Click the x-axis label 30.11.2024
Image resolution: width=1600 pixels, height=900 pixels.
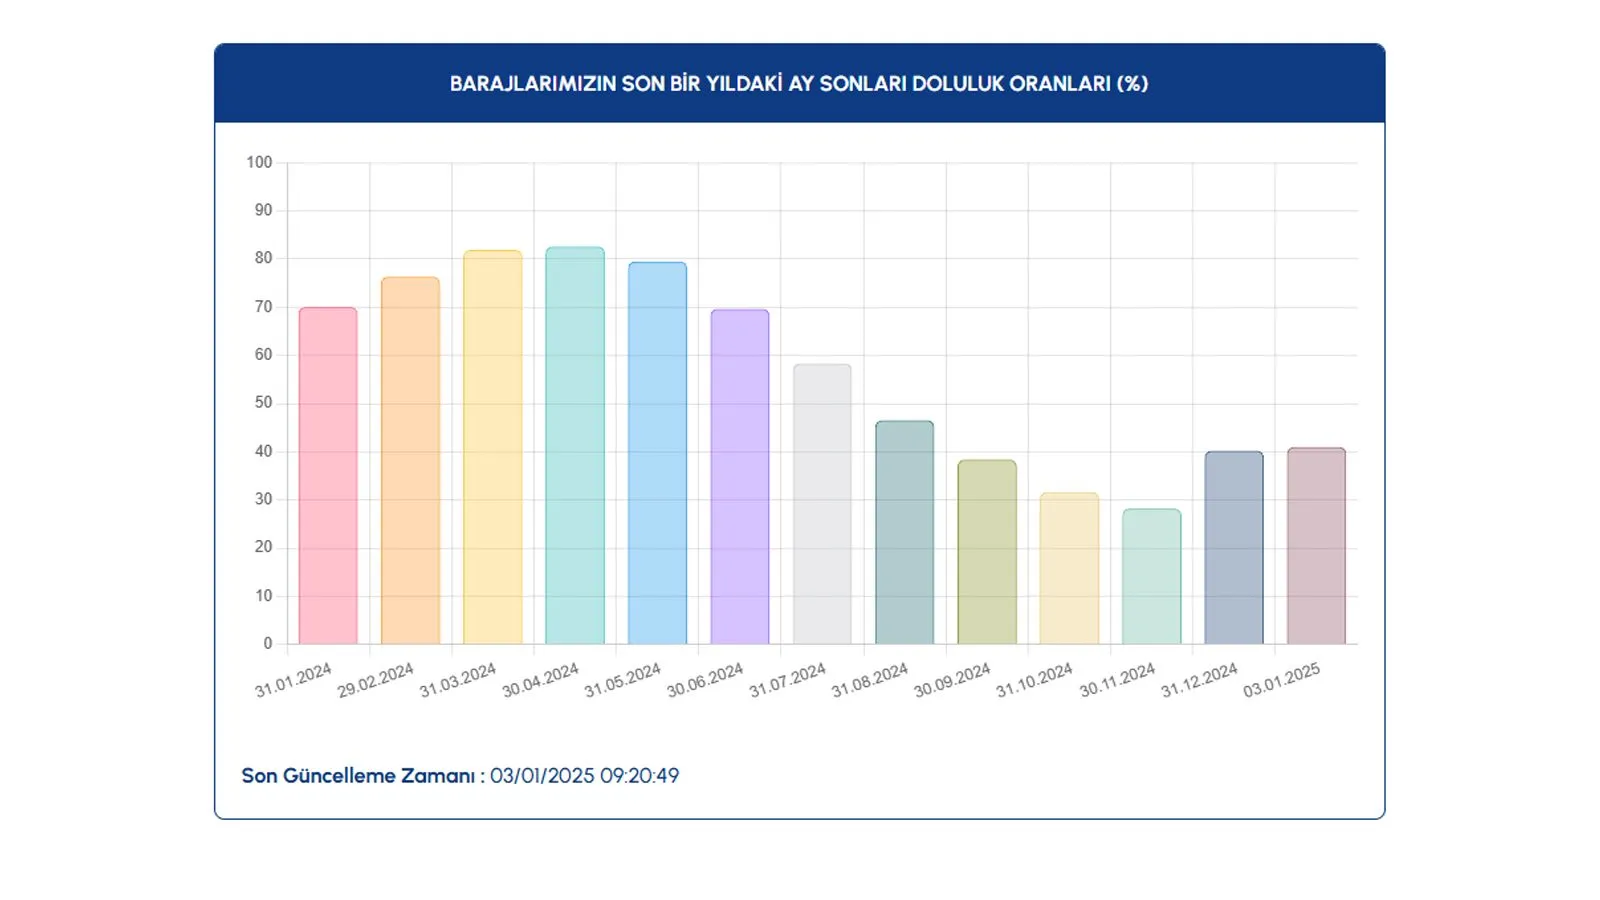[x=1117, y=680]
